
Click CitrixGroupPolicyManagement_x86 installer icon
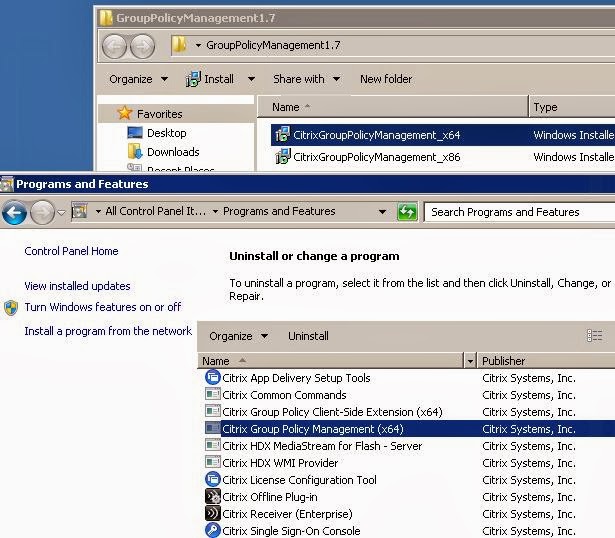click(282, 156)
